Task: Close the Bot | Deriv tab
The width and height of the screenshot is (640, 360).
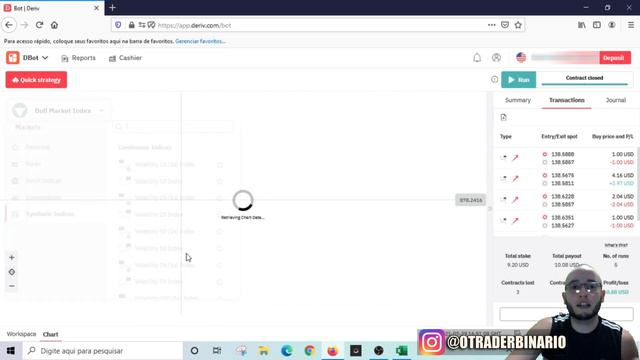Action: (96, 8)
